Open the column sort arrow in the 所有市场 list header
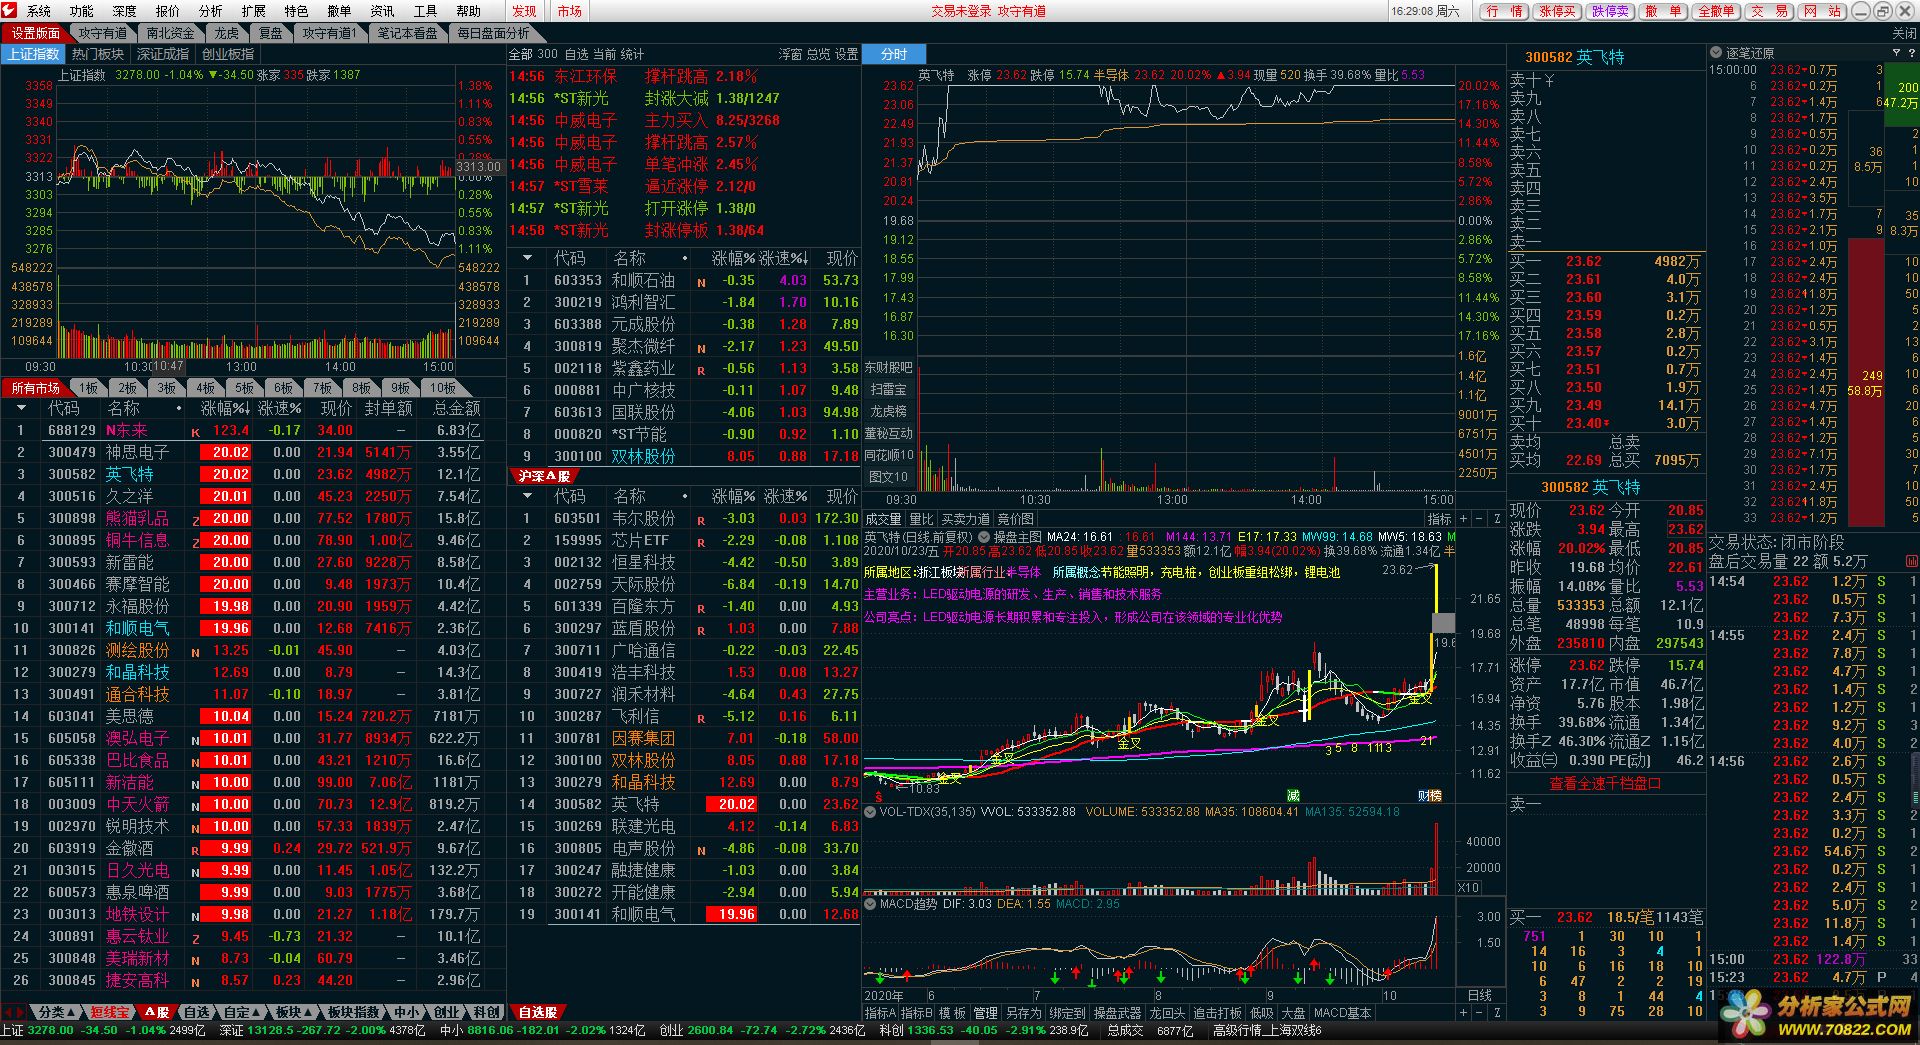This screenshot has width=1920, height=1045. 21,408
